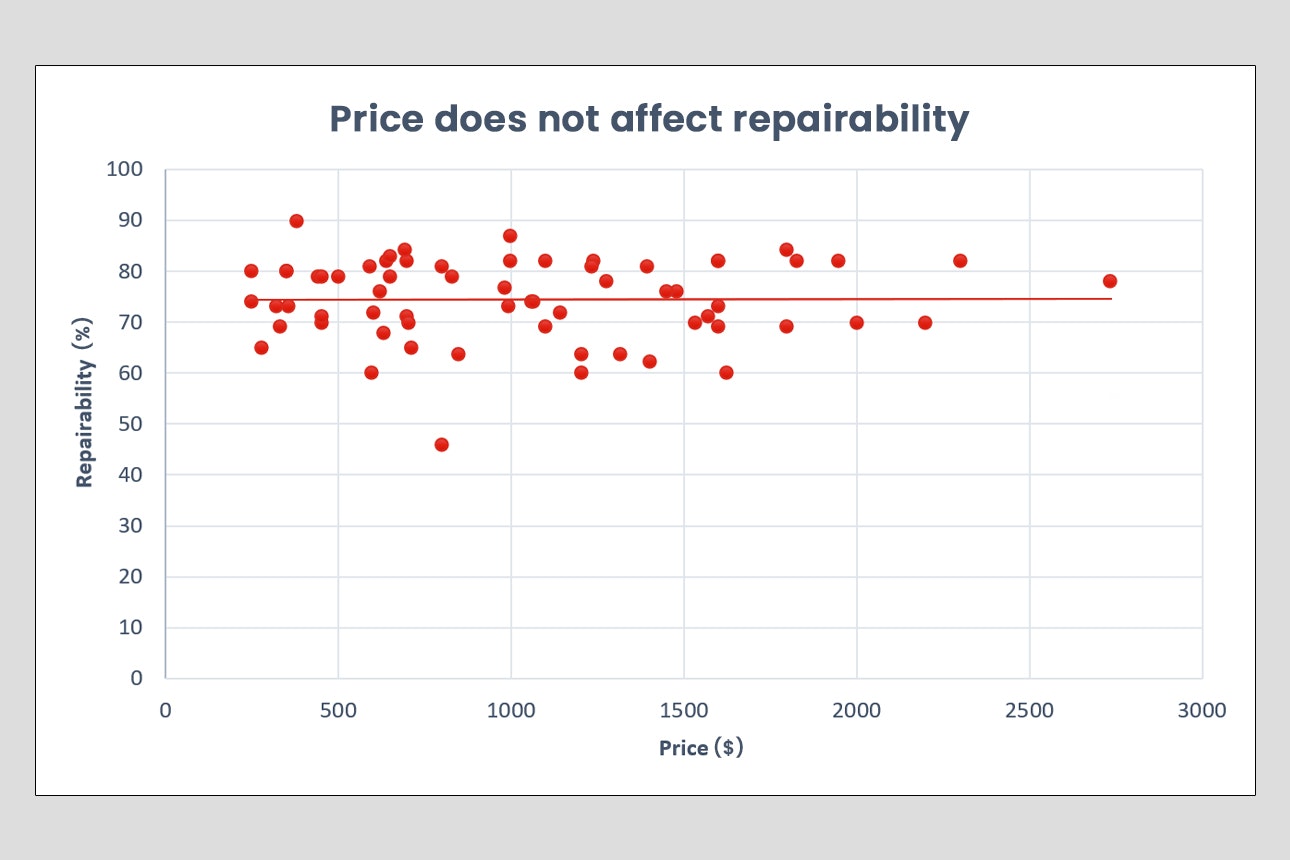
Task: Click the "50" tick label on the vertical axis
Action: coord(130,424)
